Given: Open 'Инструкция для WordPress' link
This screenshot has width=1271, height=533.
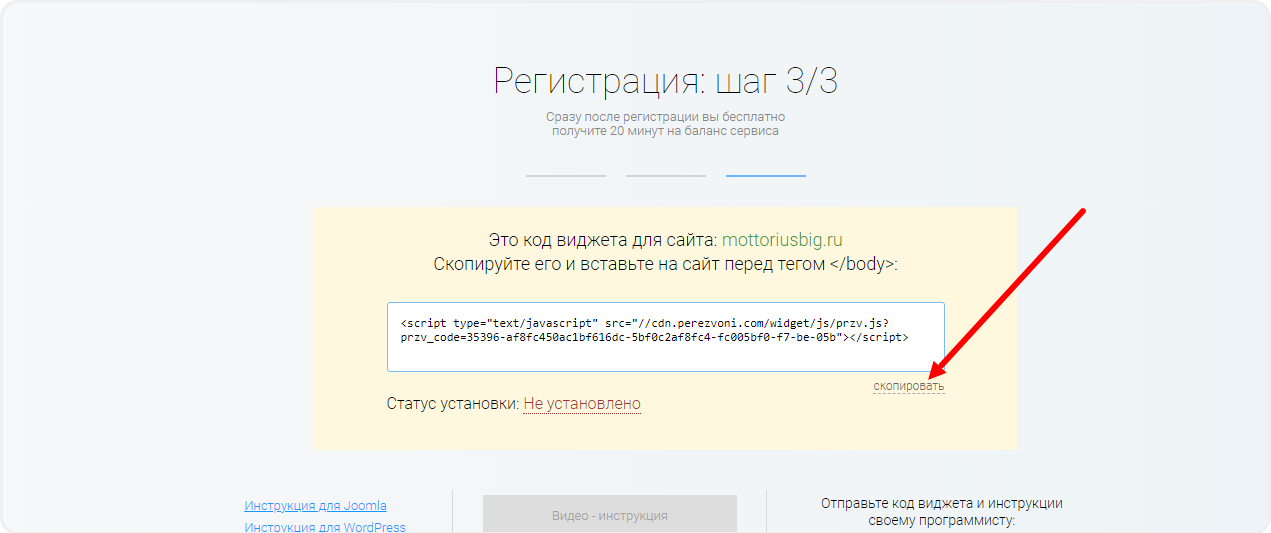Looking at the screenshot, I should click(x=325, y=527).
